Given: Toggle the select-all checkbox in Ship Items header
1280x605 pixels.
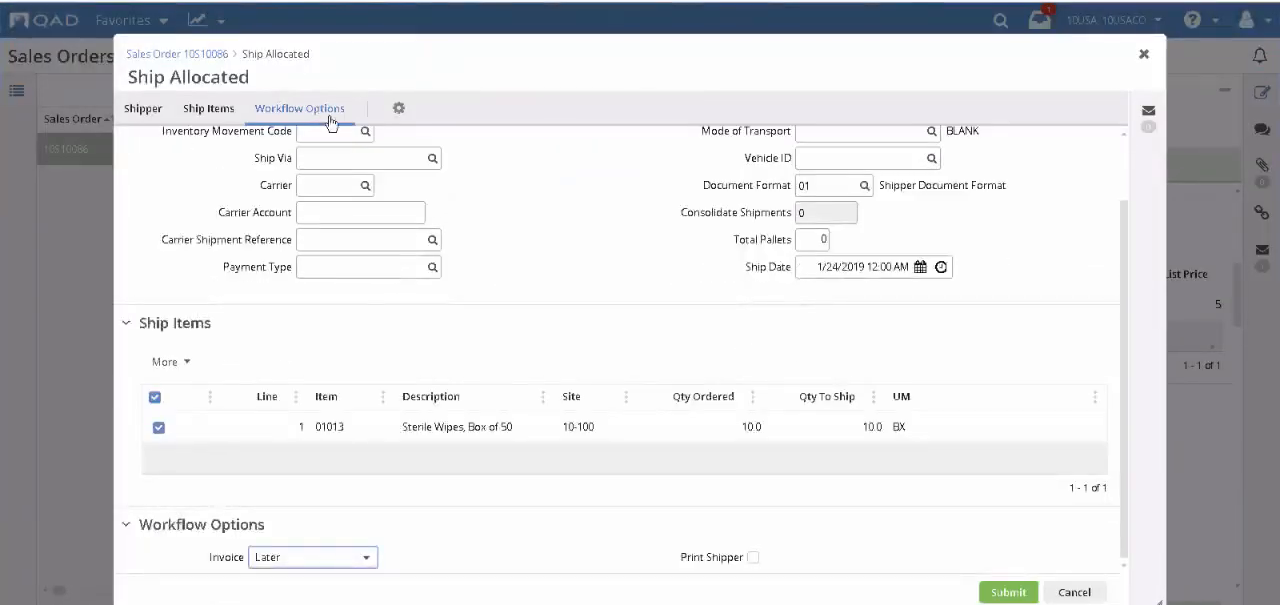Looking at the screenshot, I should click(155, 397).
